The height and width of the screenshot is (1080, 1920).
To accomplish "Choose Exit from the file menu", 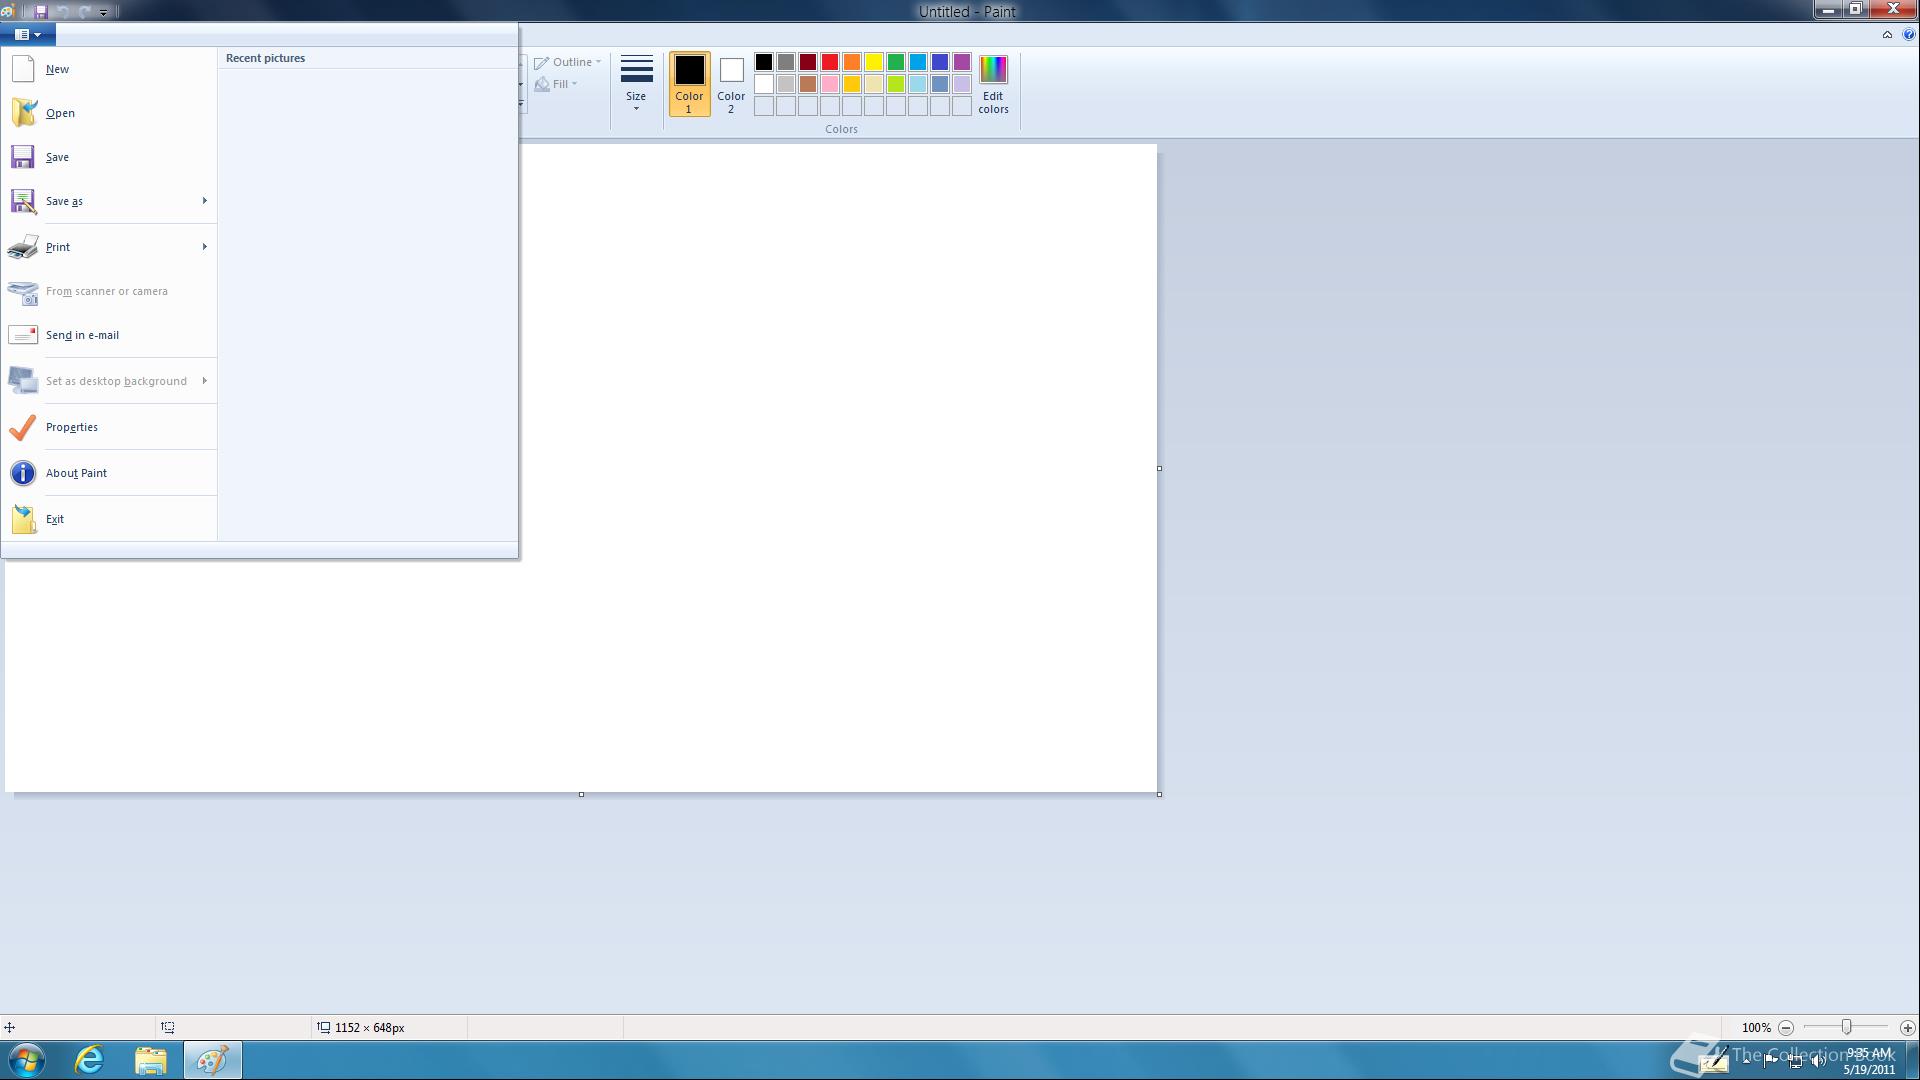I will [x=55, y=519].
